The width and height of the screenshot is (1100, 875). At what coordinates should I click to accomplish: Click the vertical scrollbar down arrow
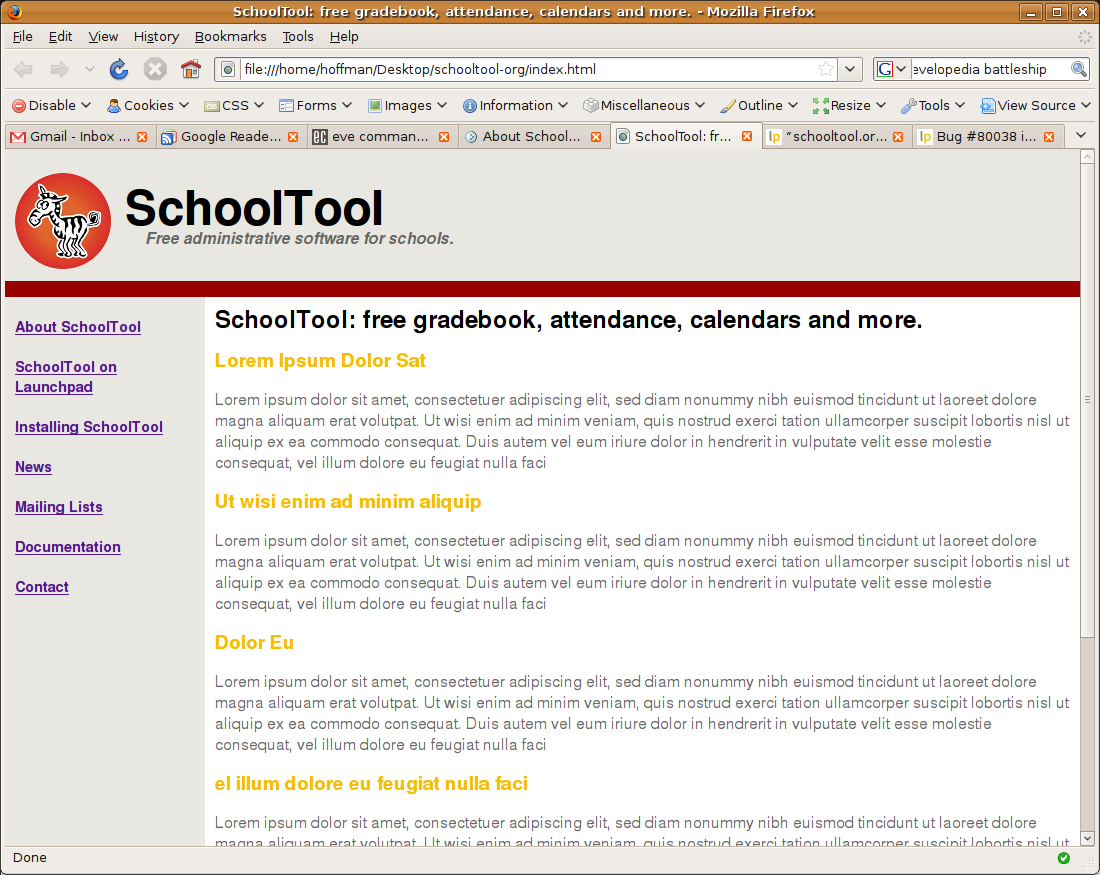1088,838
